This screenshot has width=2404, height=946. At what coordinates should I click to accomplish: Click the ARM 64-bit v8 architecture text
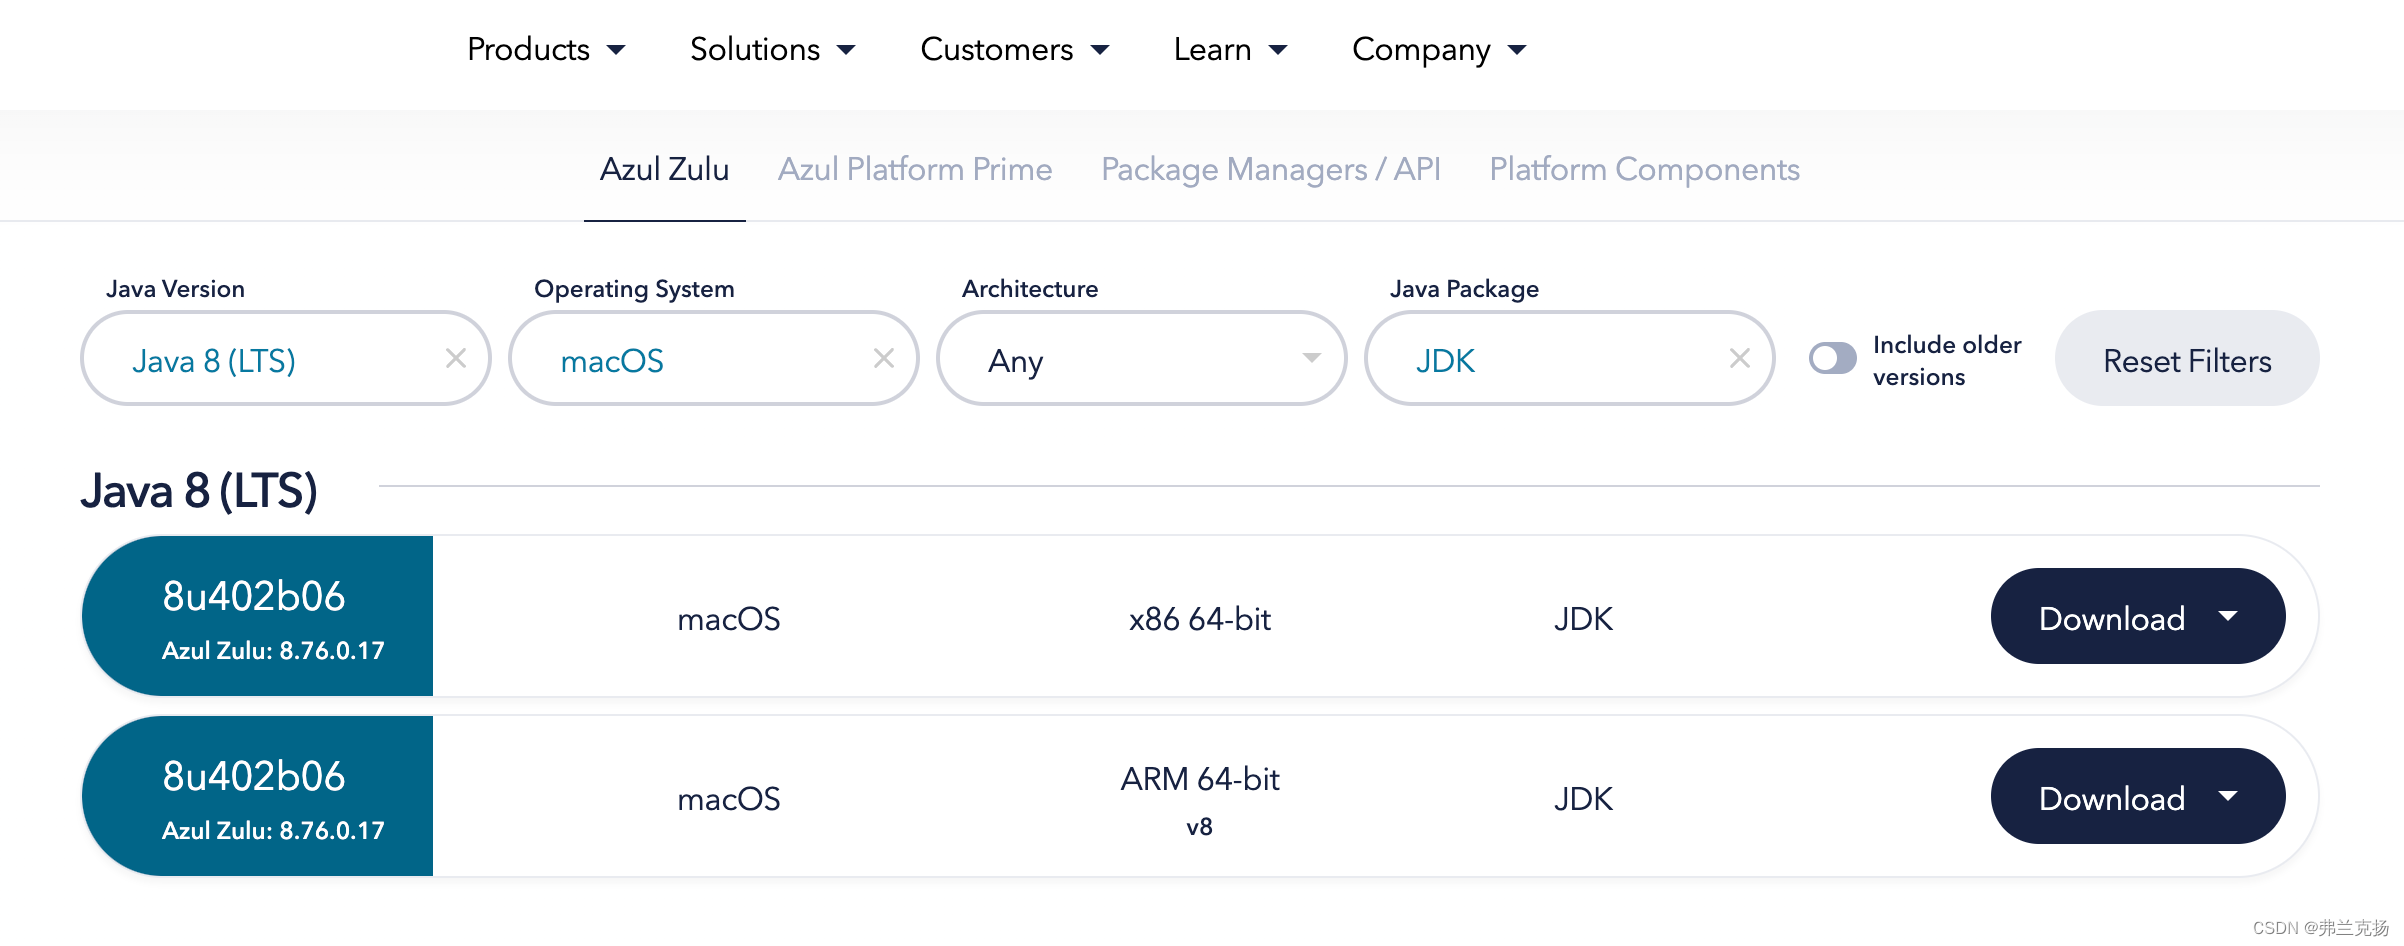tap(1200, 800)
